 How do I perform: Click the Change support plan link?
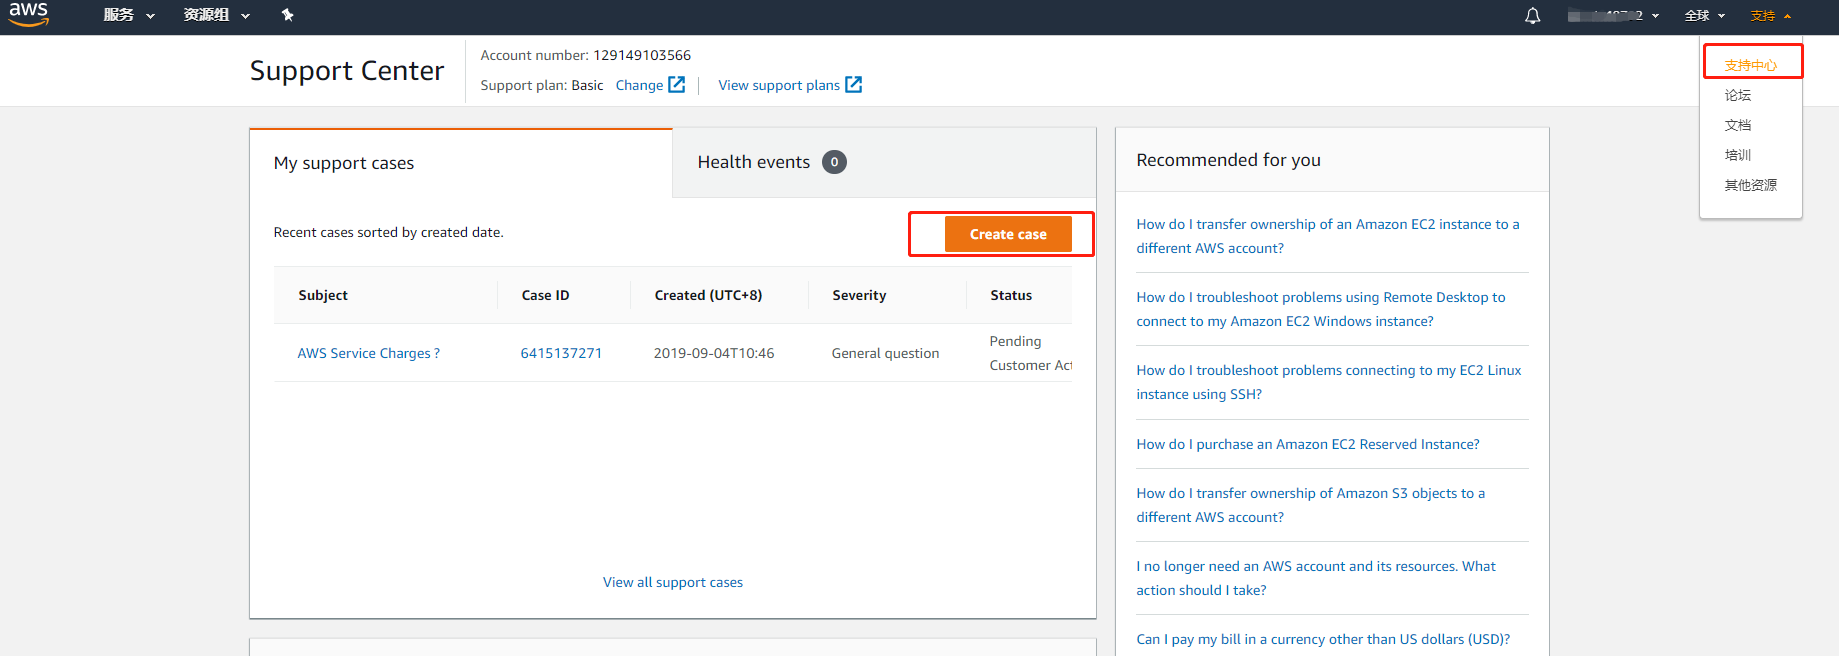tap(639, 85)
